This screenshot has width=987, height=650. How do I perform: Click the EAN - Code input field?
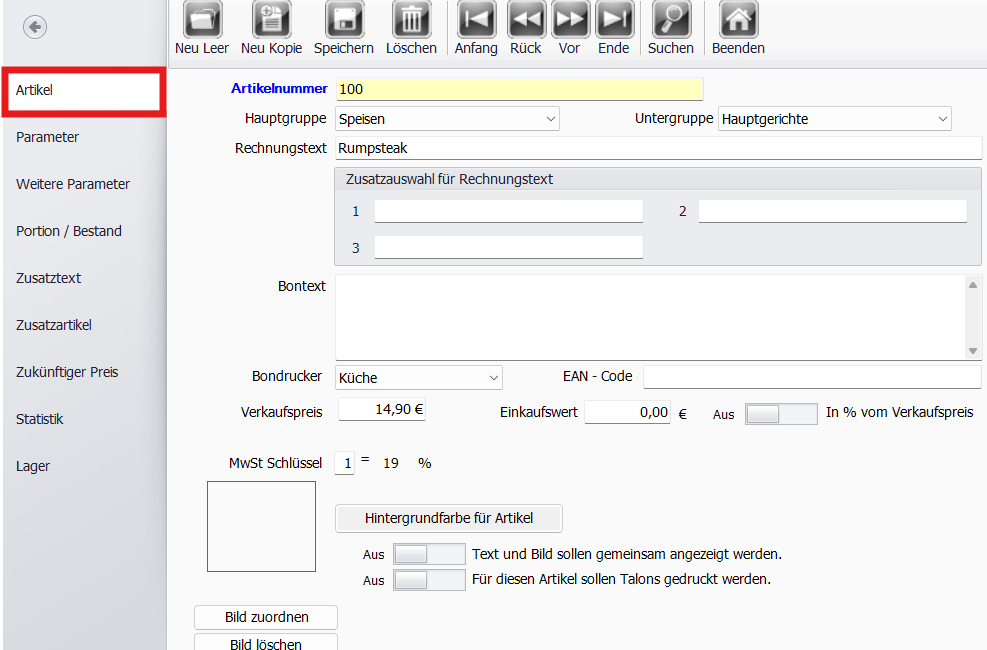coord(812,377)
